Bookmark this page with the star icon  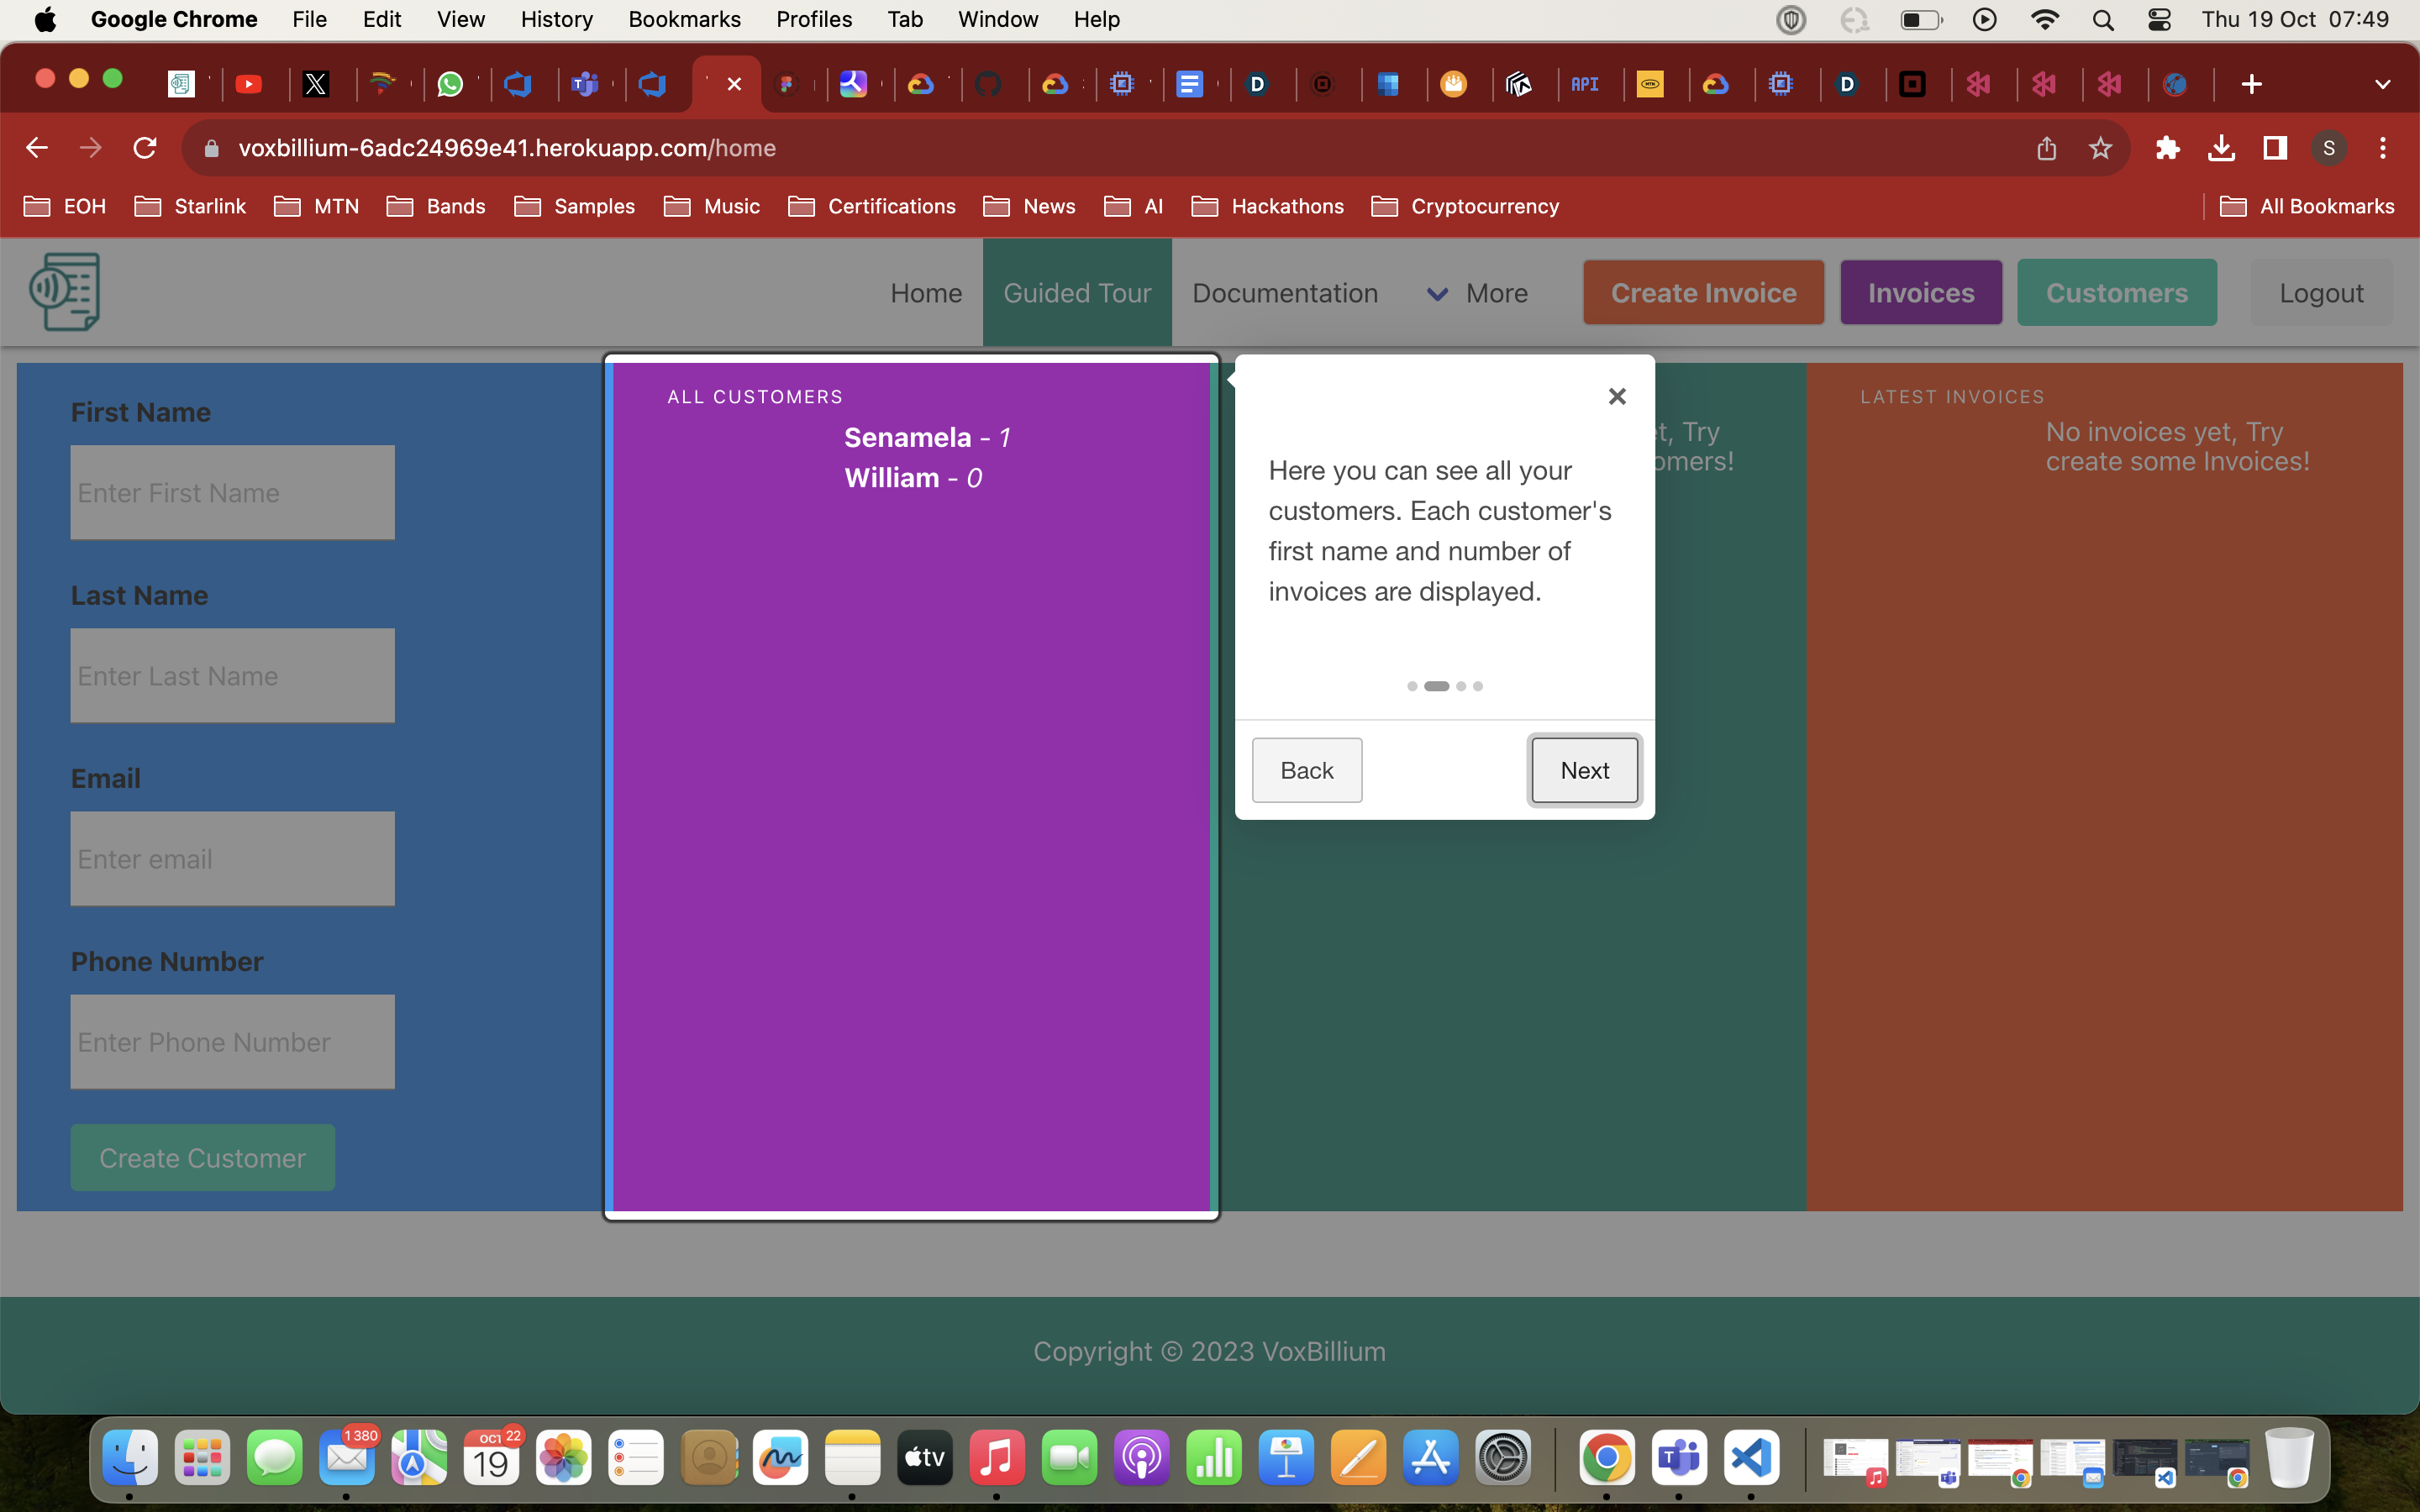(2099, 148)
